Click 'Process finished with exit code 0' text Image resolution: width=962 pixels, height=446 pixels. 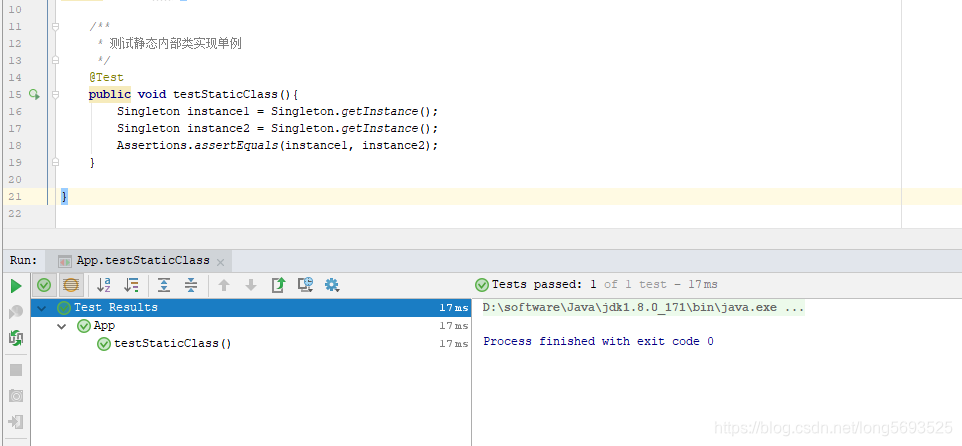598,341
